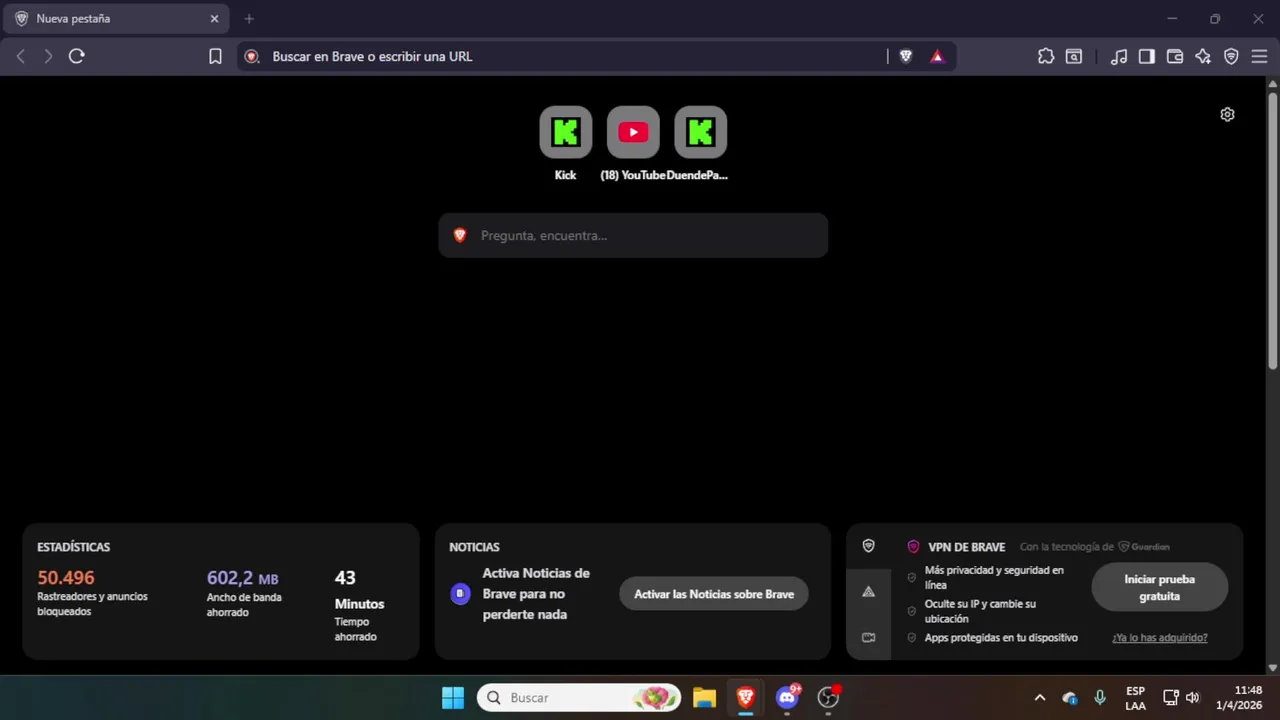Close the Nueva pestaña tab
The image size is (1280, 720).
[x=214, y=19]
